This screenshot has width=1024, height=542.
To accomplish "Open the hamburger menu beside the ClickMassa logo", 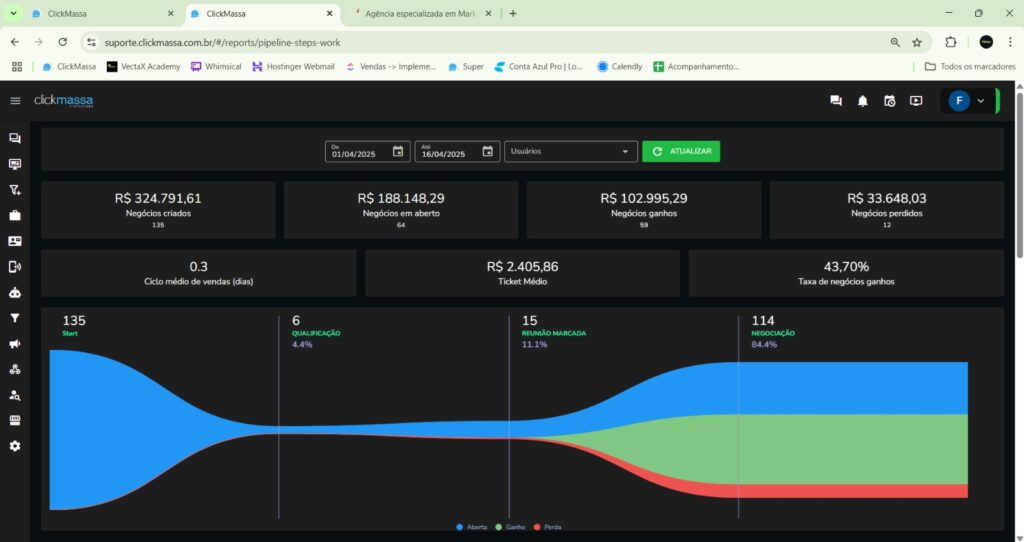I will tap(15, 101).
